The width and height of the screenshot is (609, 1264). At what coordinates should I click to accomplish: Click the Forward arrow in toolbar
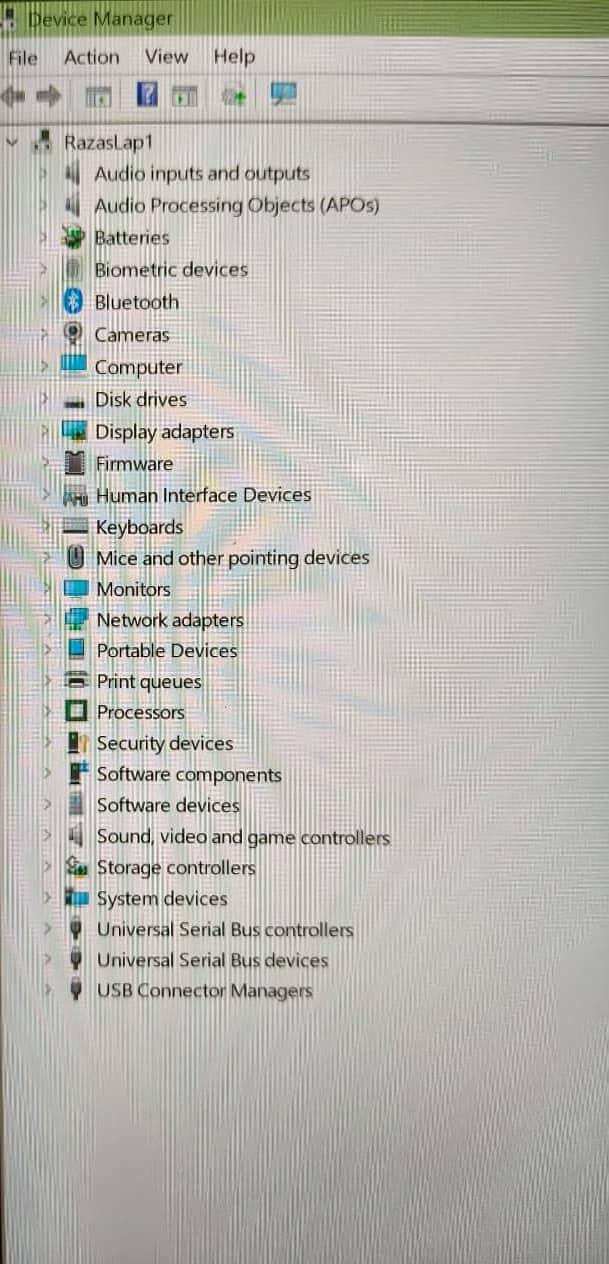pos(48,96)
